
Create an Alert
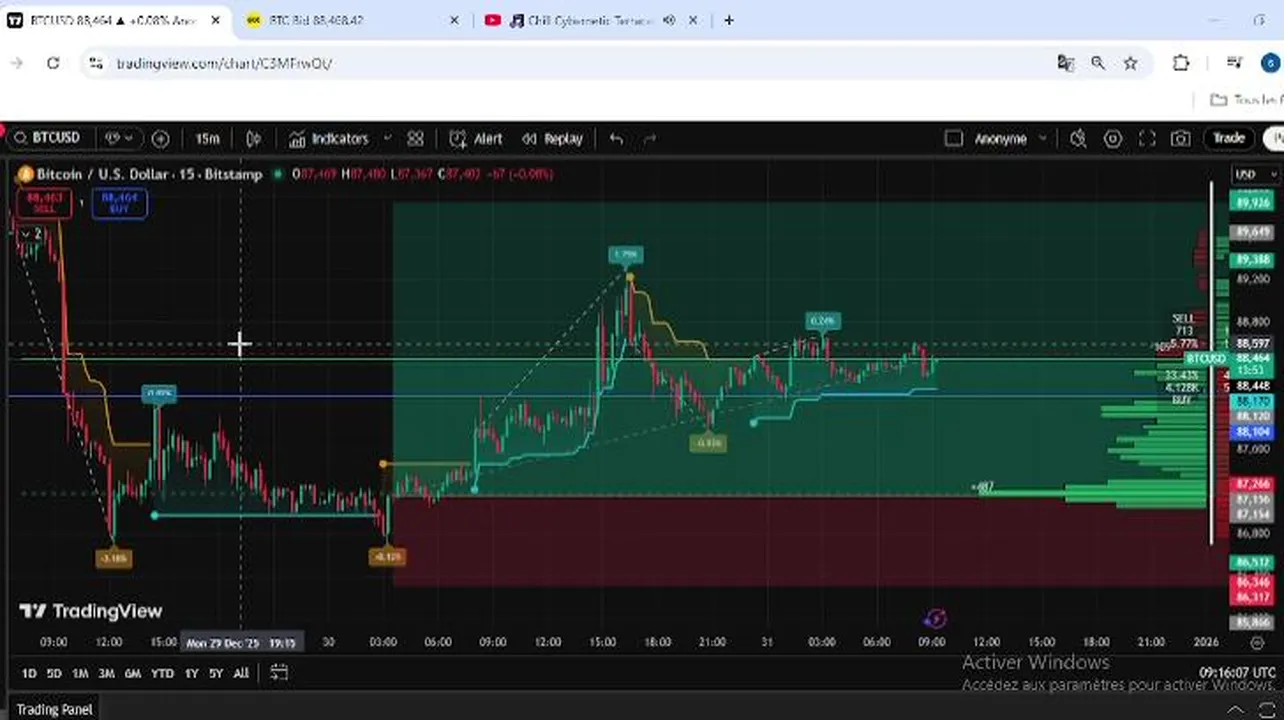point(476,138)
